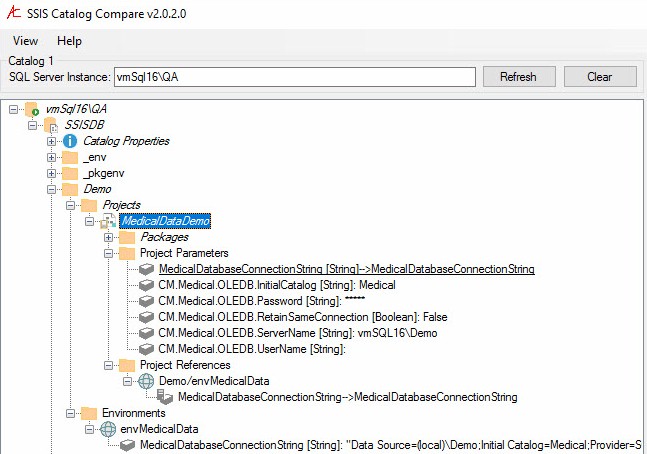The image size is (647, 454).
Task: Select the _pkgenv folder label
Action: tap(104, 173)
